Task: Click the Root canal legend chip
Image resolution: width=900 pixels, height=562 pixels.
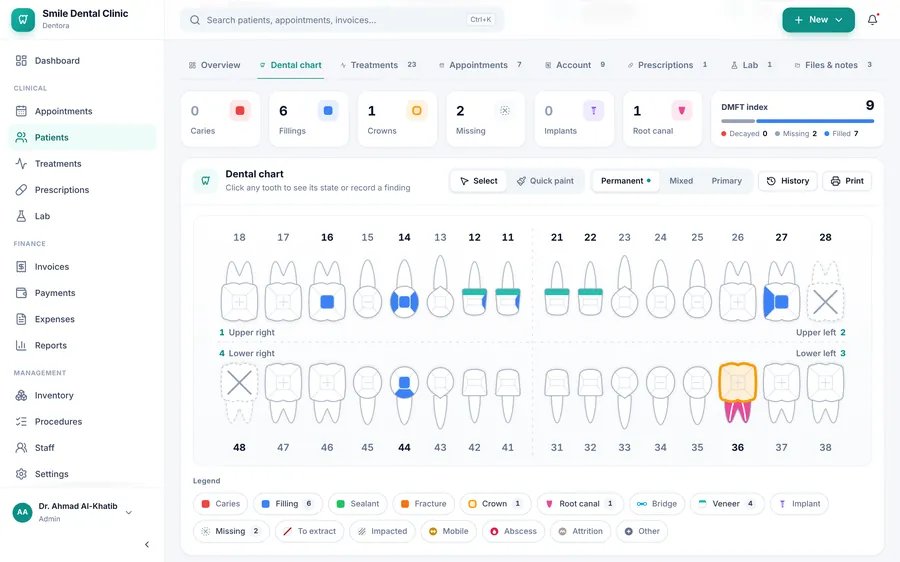Action: point(580,503)
